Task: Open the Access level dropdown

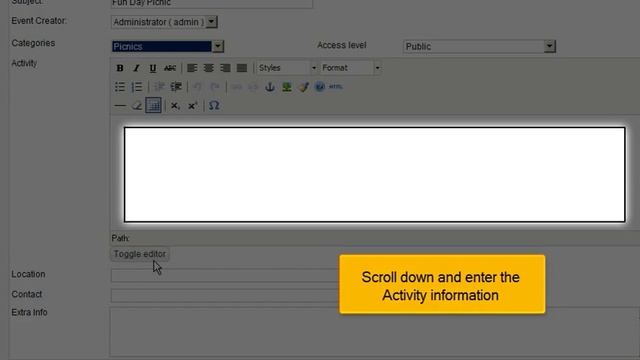Action: [479, 47]
